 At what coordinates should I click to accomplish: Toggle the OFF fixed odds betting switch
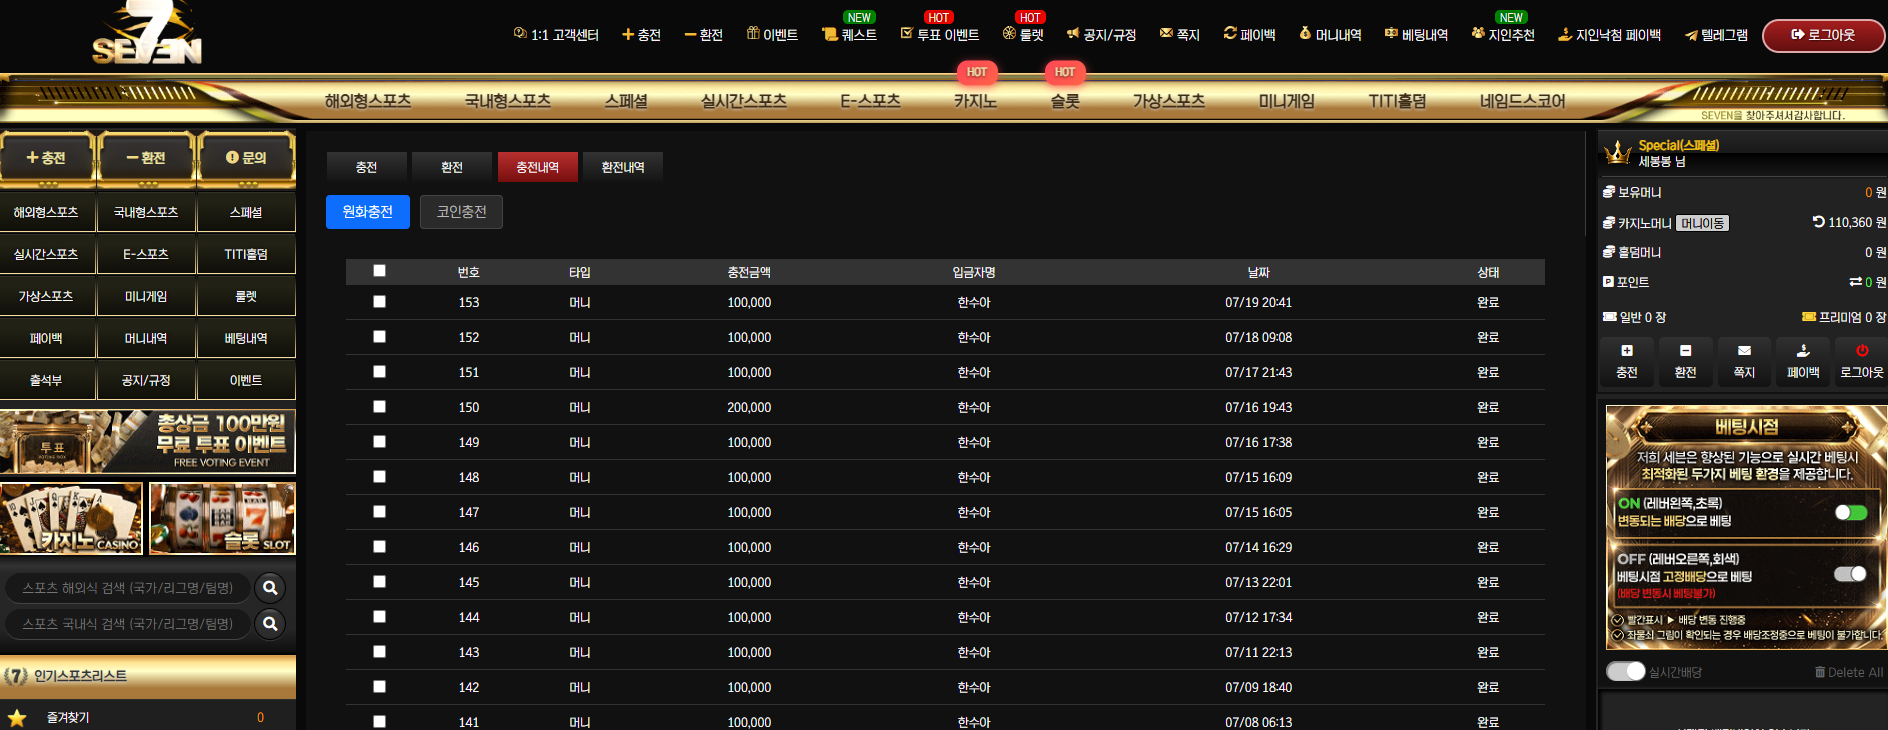pyautogui.click(x=1851, y=574)
